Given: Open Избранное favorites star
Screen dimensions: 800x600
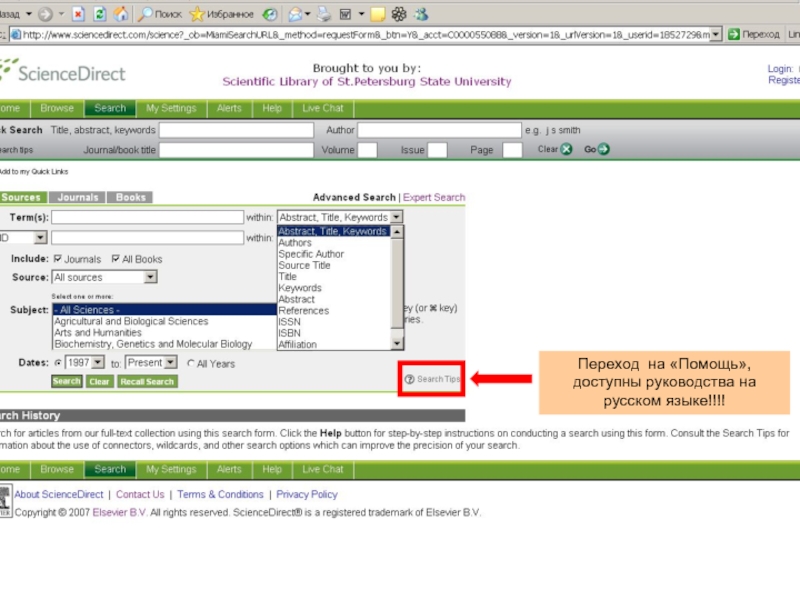Looking at the screenshot, I should [x=221, y=14].
